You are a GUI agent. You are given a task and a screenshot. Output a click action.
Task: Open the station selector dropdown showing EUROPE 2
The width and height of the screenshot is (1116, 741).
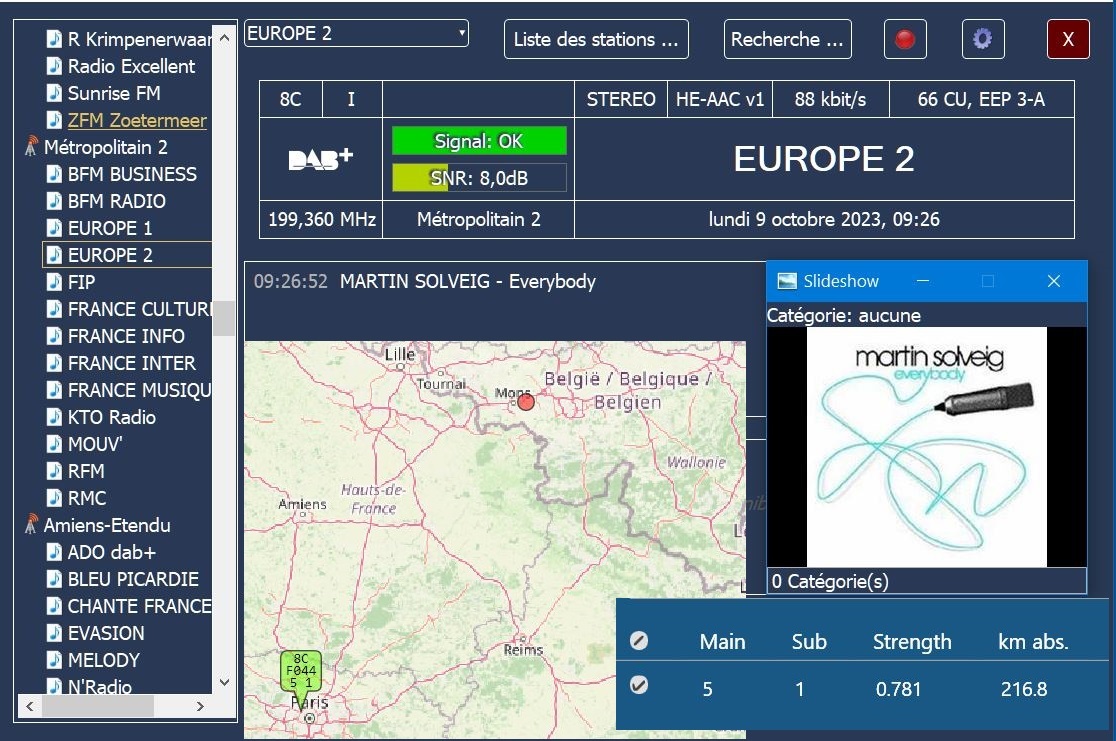(356, 33)
